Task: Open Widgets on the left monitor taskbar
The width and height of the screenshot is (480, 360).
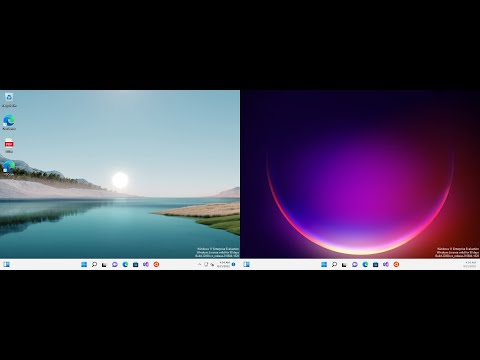Action: (x=6, y=264)
